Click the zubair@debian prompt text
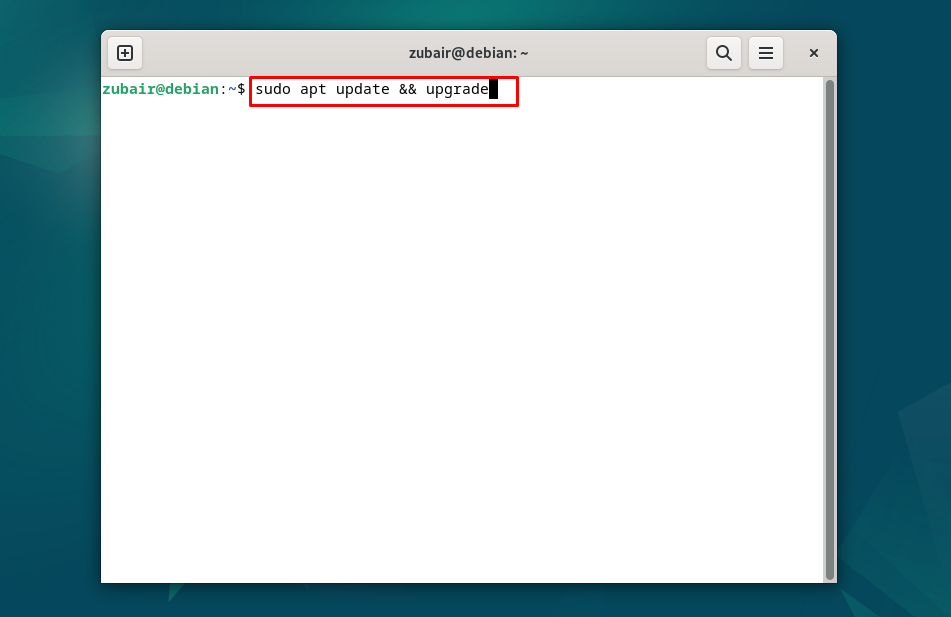Viewport: 951px width, 617px height. point(161,89)
